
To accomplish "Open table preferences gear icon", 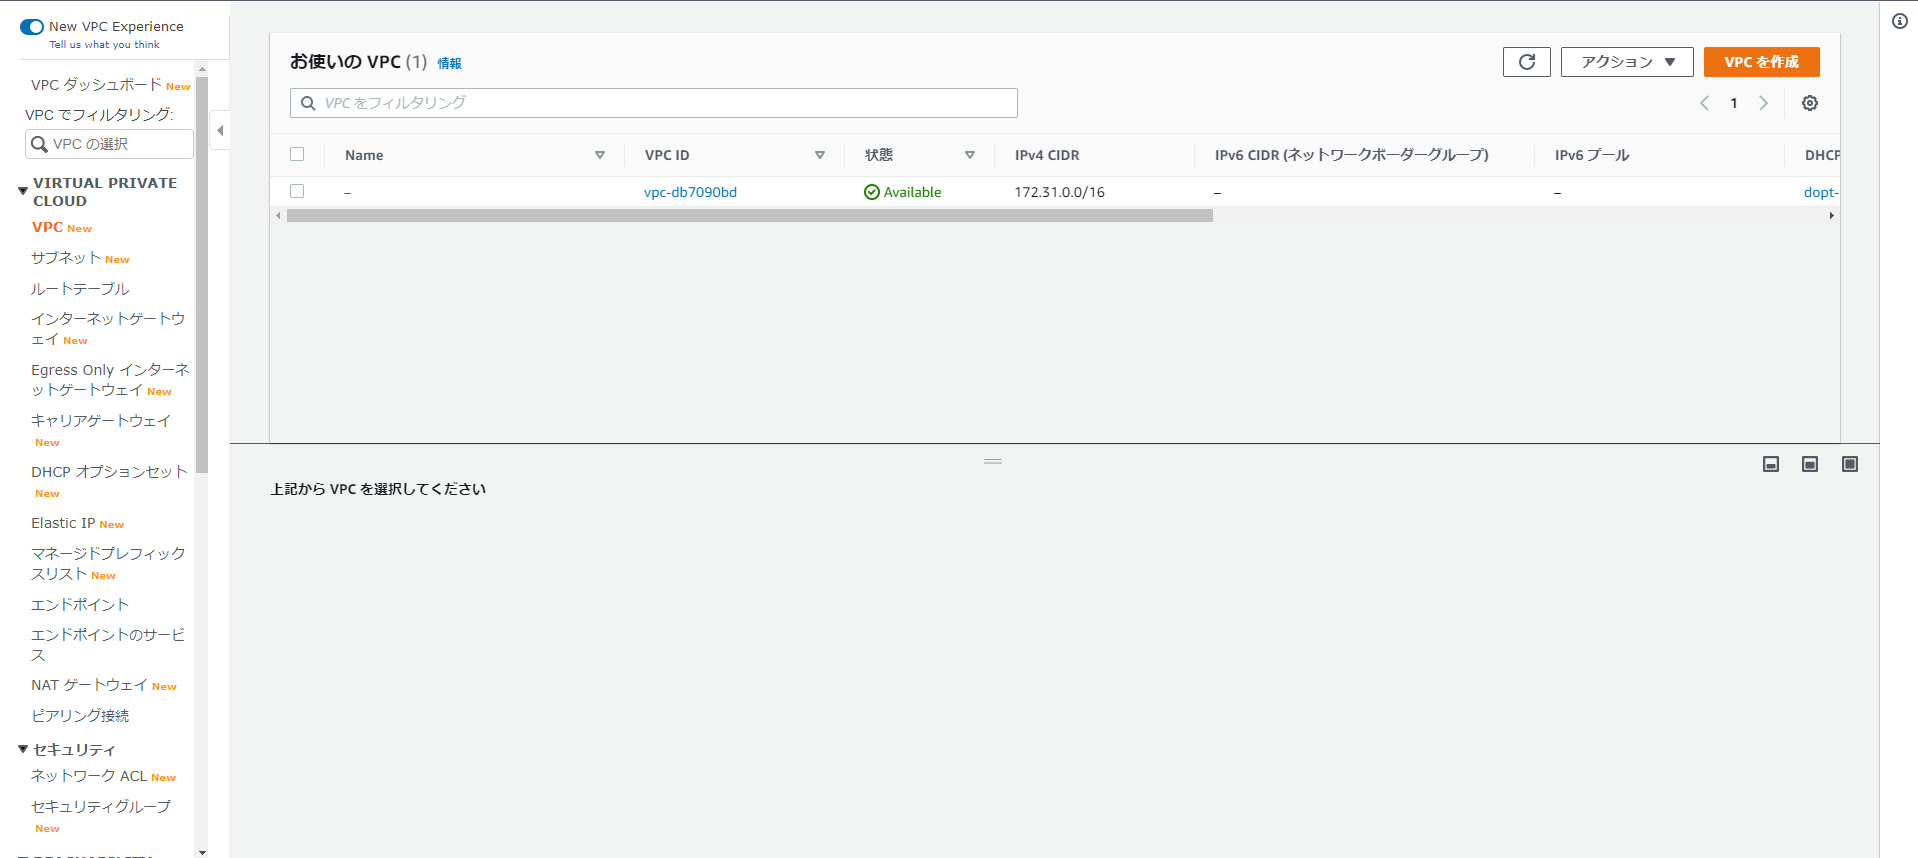I will coord(1809,103).
